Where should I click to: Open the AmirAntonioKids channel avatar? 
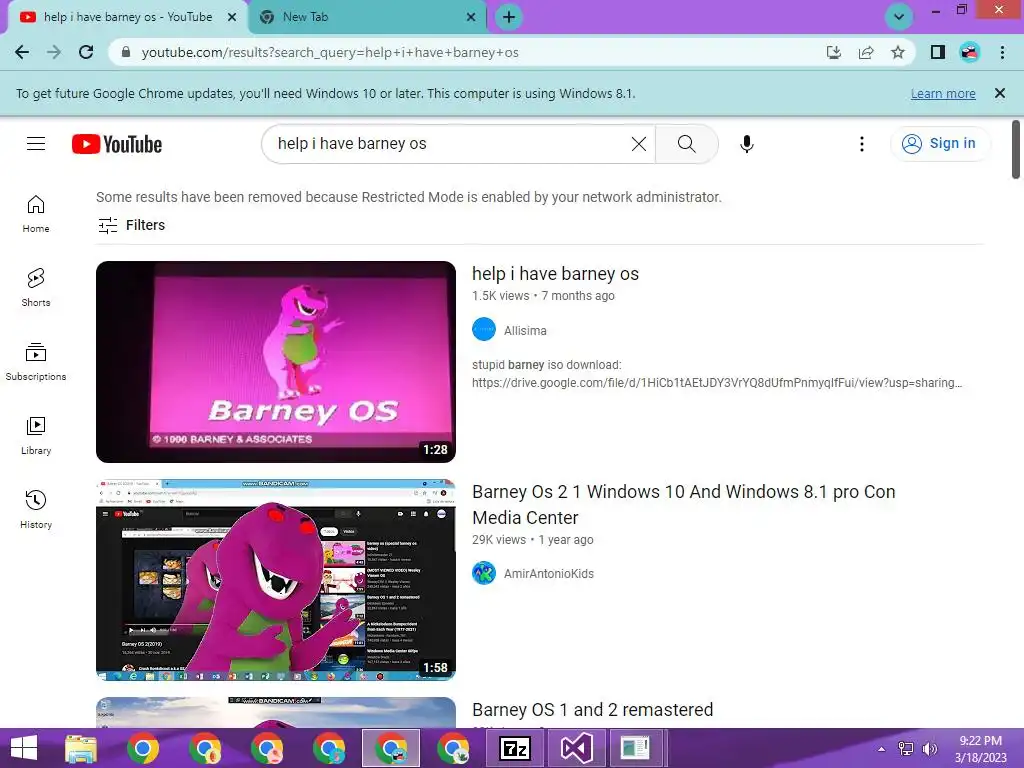(x=484, y=573)
